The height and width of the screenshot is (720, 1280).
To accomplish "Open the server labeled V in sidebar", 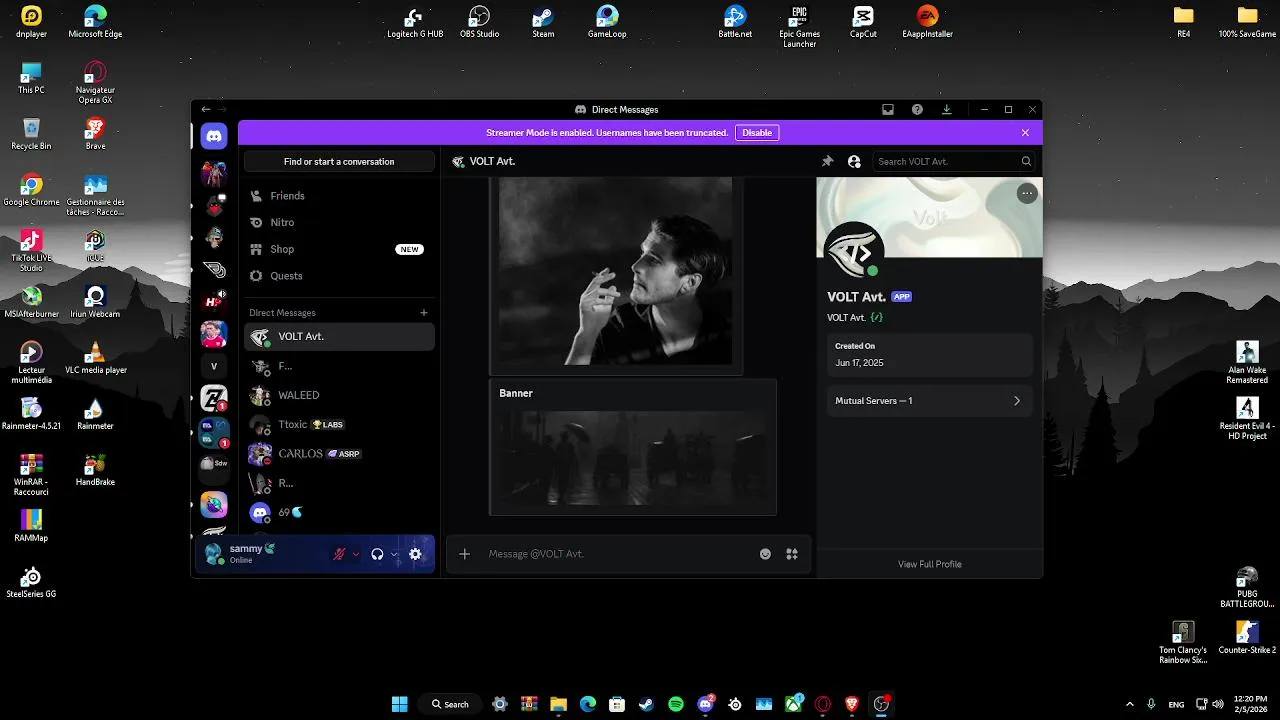I will pos(214,366).
